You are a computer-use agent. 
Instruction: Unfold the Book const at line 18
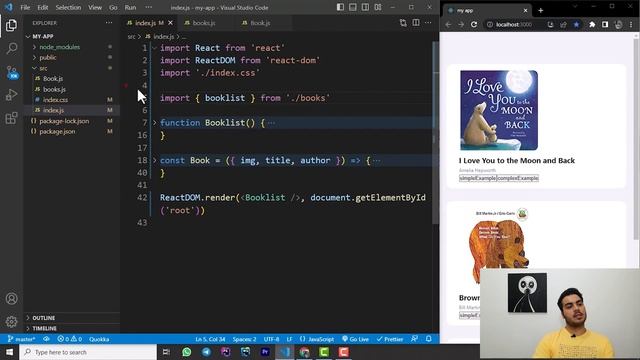[x=155, y=160]
